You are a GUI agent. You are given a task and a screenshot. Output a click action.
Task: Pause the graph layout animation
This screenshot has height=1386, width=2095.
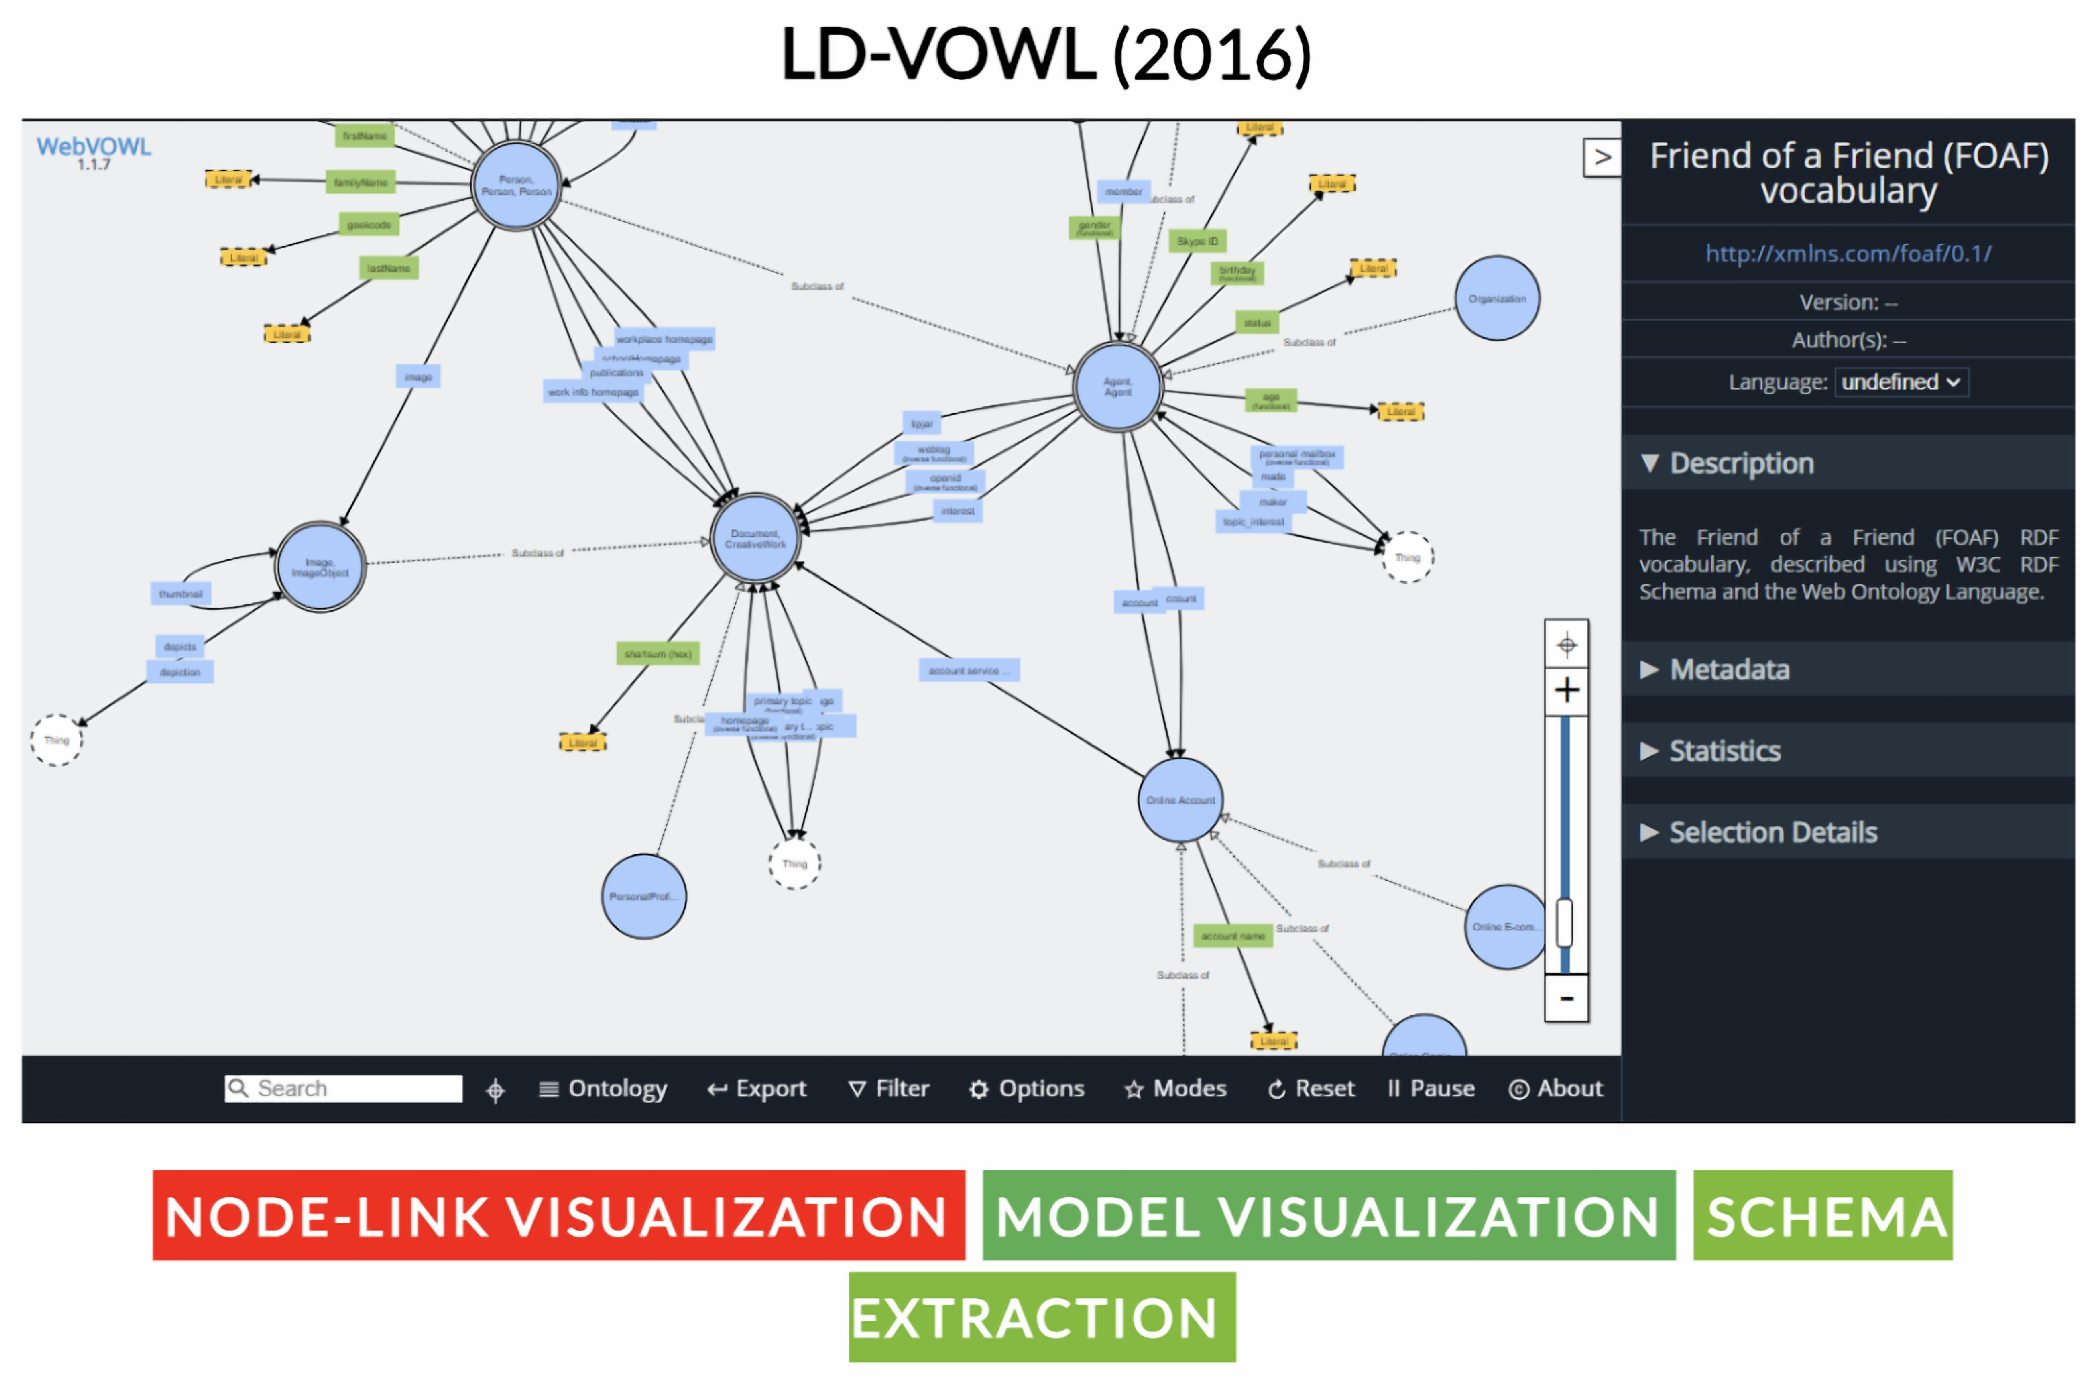click(1431, 1089)
